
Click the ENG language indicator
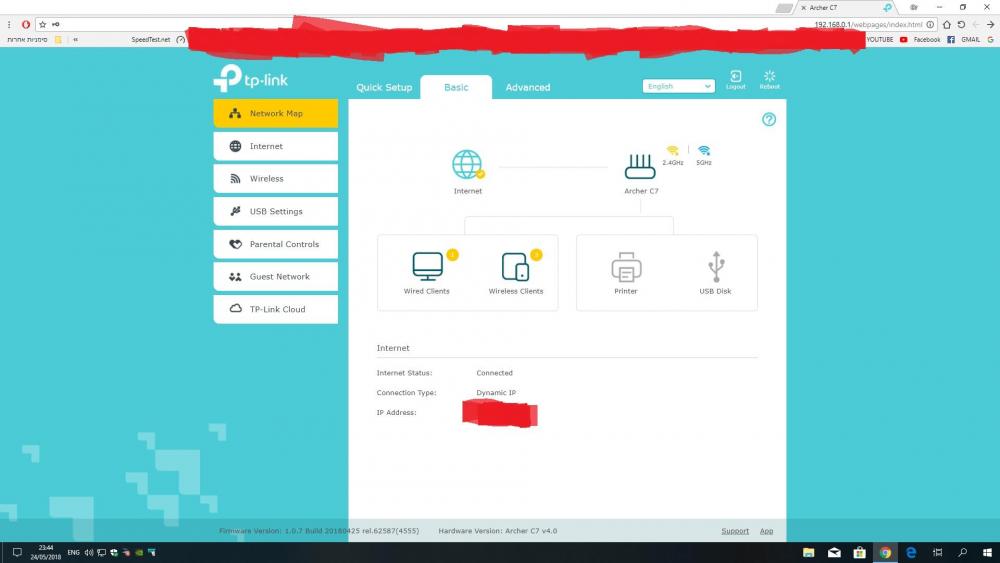point(73,552)
